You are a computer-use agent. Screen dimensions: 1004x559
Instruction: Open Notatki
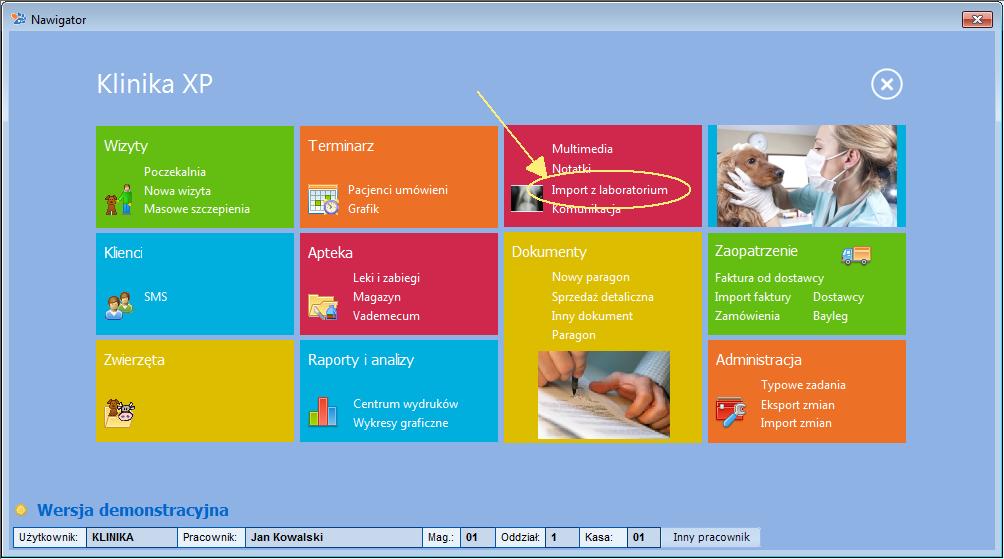pyautogui.click(x=571, y=168)
